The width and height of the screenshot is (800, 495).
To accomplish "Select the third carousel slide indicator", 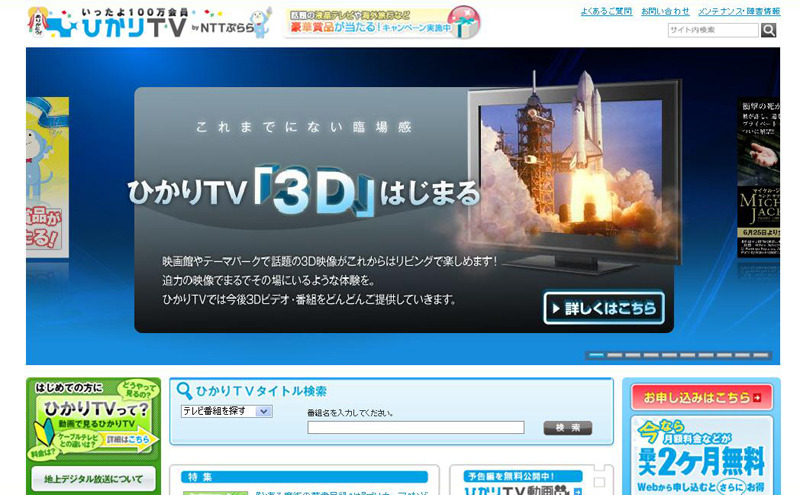I will point(633,355).
